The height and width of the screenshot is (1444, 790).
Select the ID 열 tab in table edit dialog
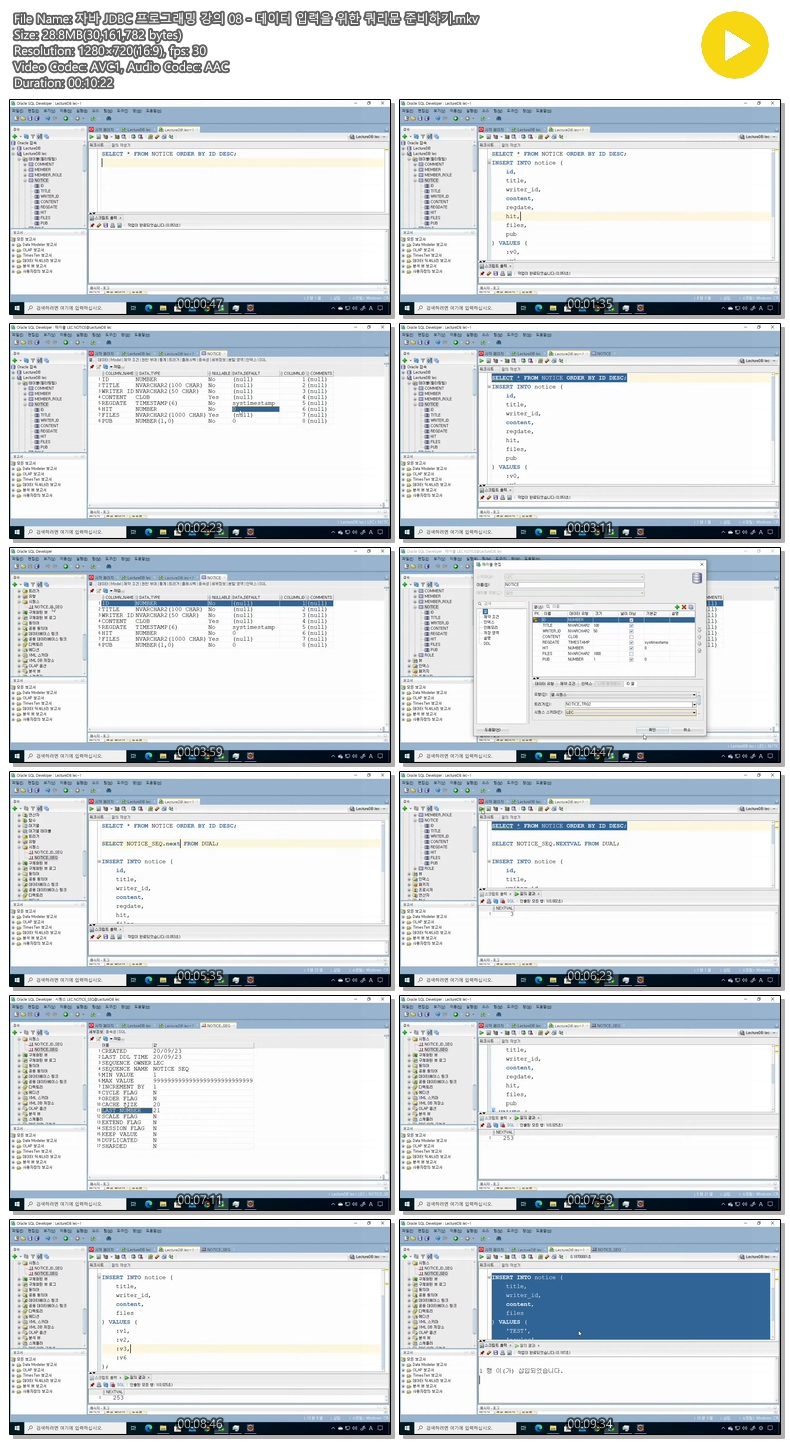630,684
